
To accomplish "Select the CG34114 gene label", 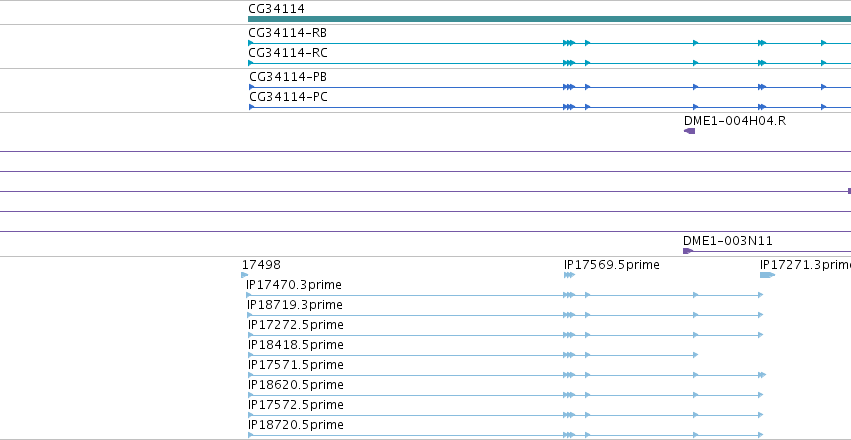I will (276, 9).
